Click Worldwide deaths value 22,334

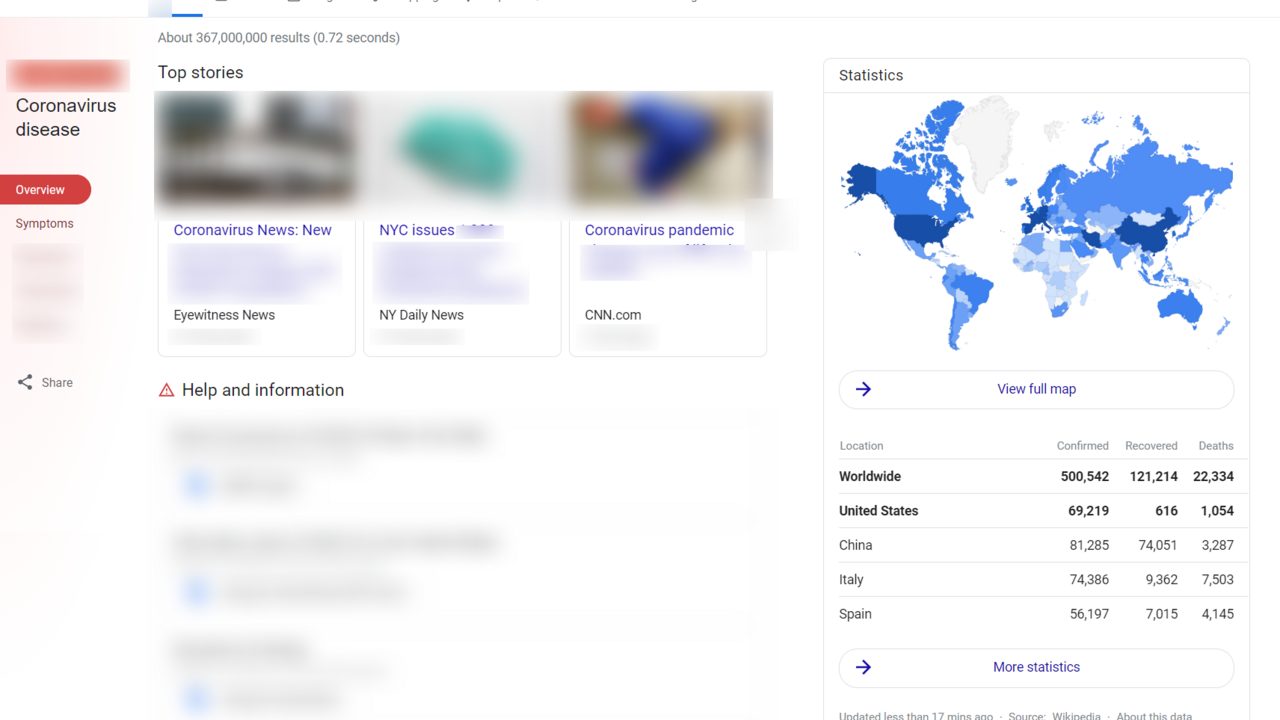1213,477
